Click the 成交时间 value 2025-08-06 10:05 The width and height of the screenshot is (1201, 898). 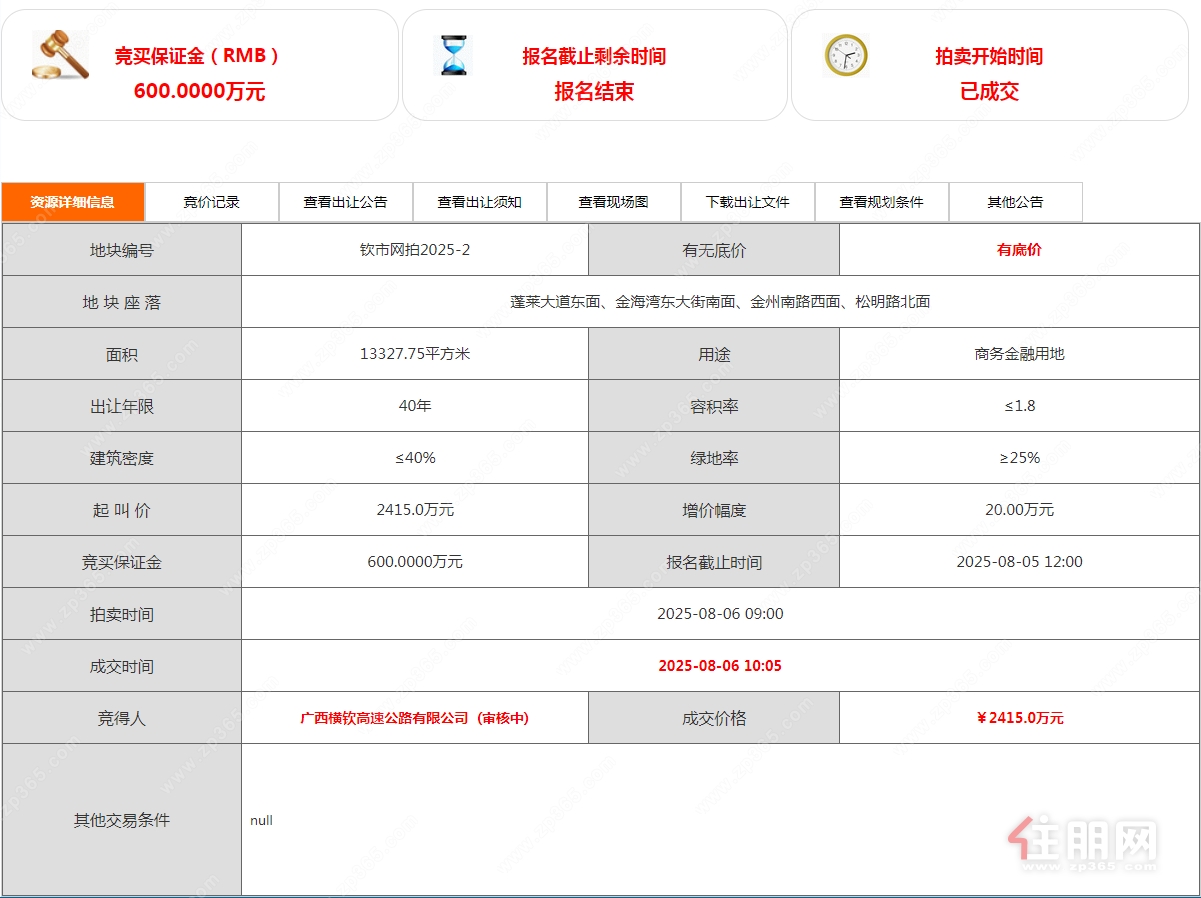coord(720,666)
